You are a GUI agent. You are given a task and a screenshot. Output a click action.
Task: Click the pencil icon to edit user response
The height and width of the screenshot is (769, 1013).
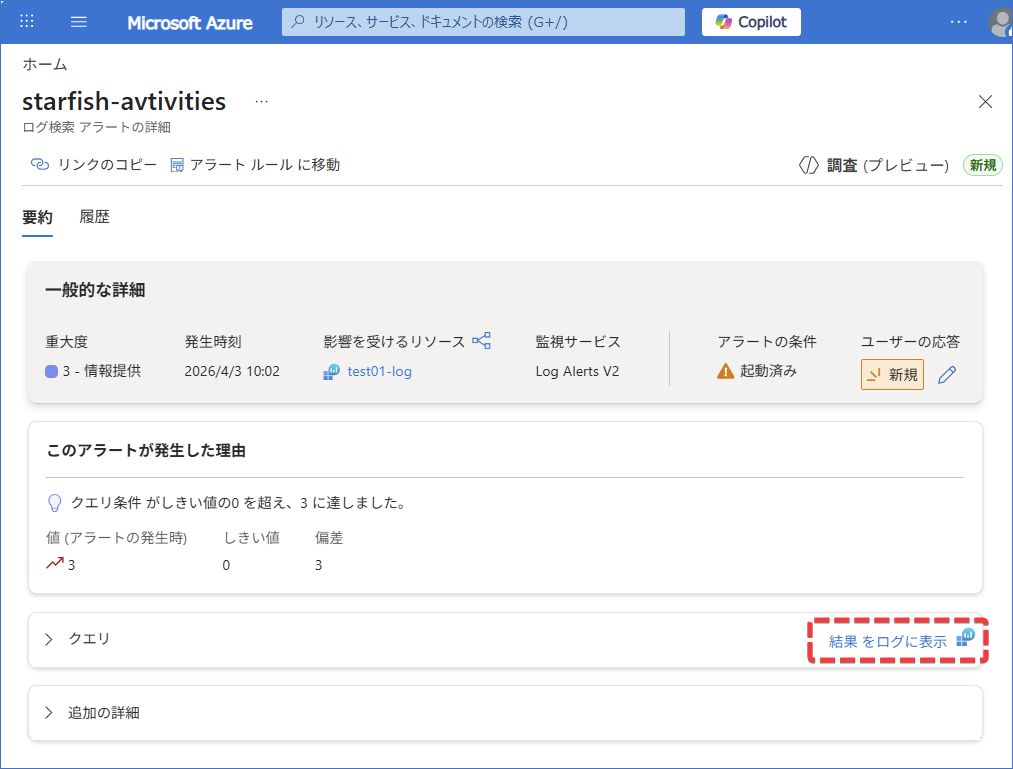pyautogui.click(x=947, y=375)
